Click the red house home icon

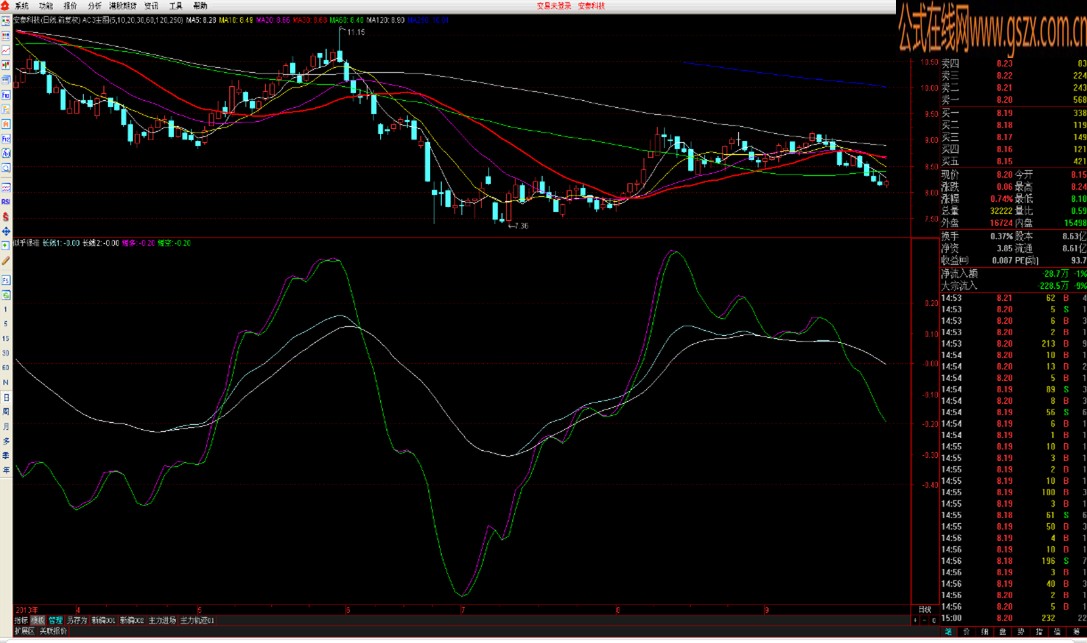pos(6,5)
